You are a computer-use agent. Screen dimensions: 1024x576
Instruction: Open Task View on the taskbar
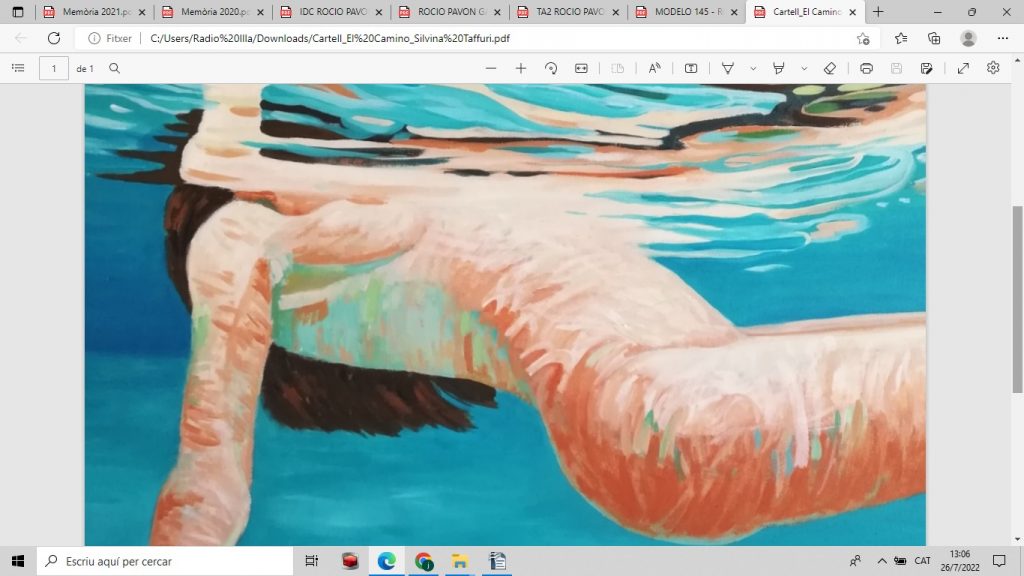pos(312,561)
